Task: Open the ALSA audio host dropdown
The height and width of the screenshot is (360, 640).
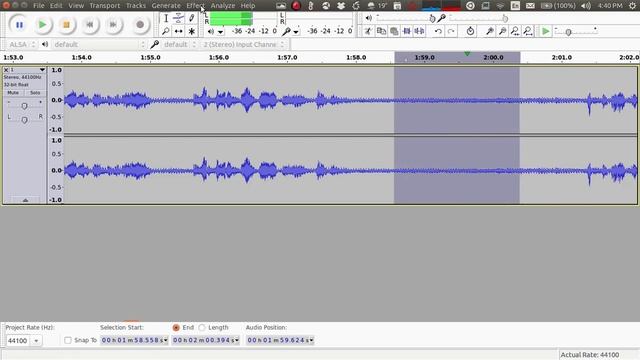Action: coord(22,44)
